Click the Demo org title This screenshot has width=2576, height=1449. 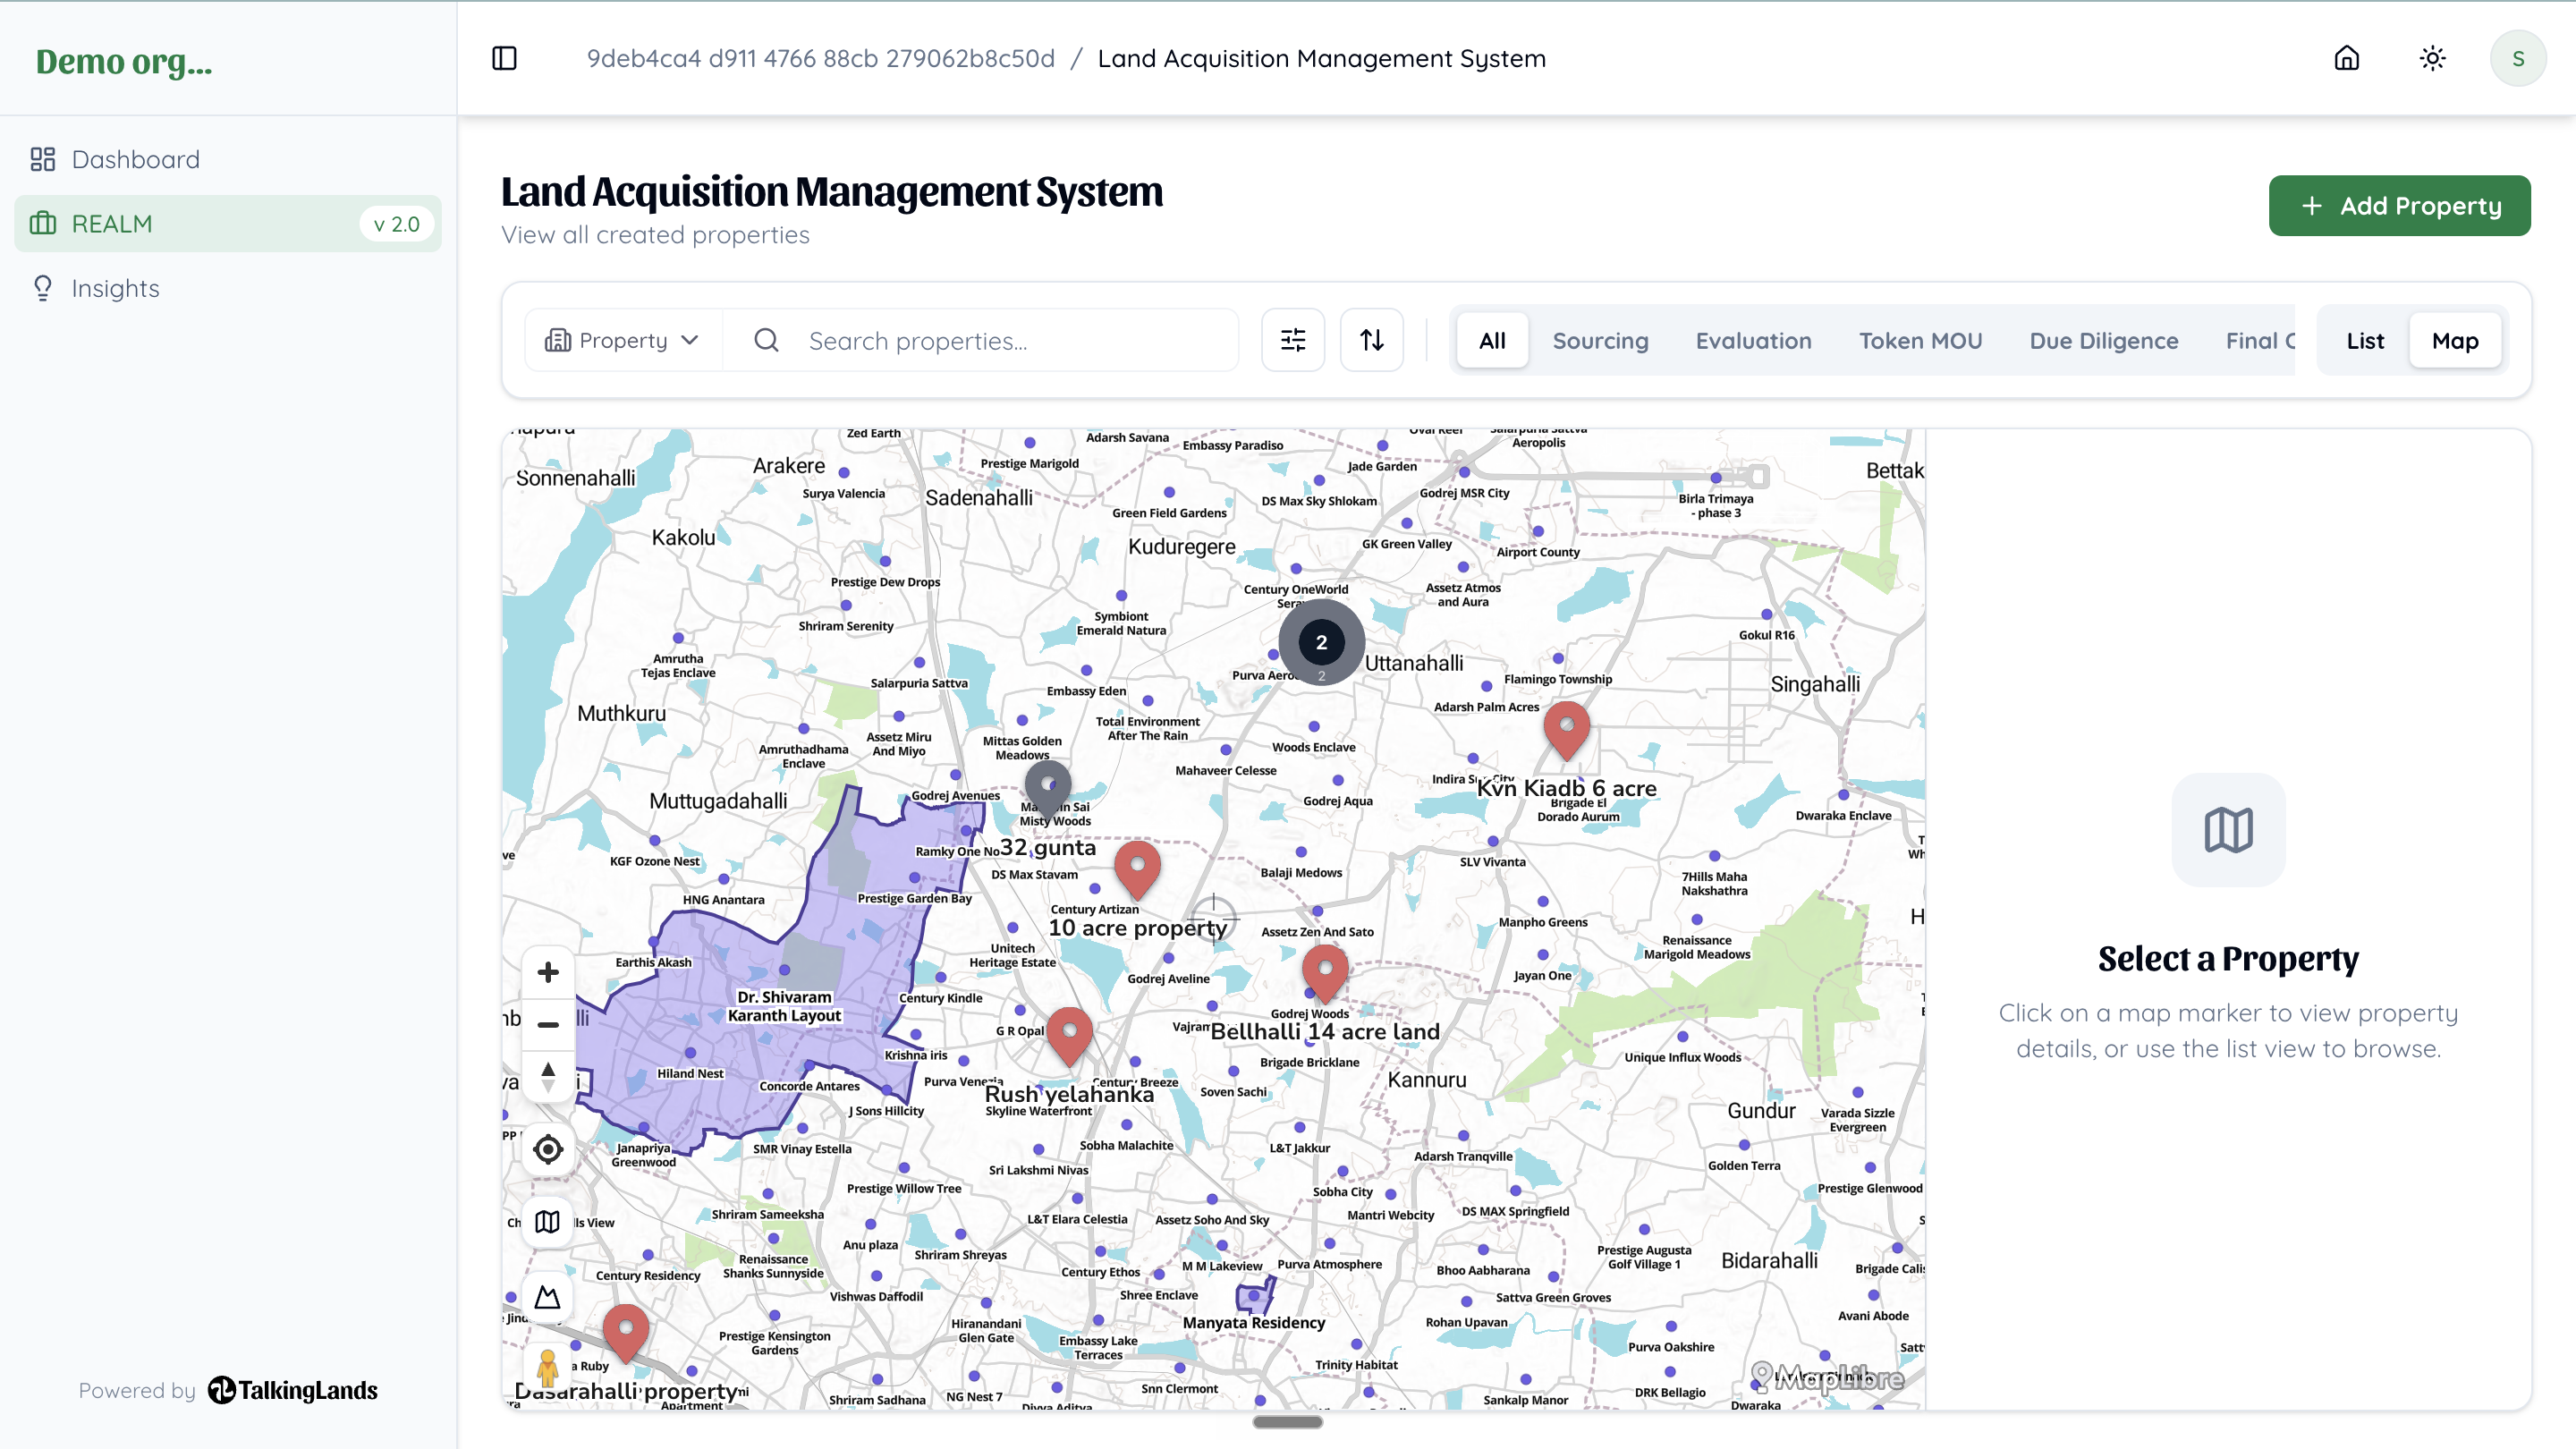click(124, 61)
